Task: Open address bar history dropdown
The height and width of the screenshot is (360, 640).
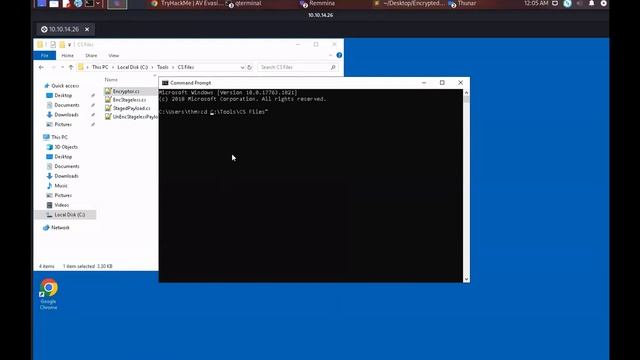Action: coord(242,67)
